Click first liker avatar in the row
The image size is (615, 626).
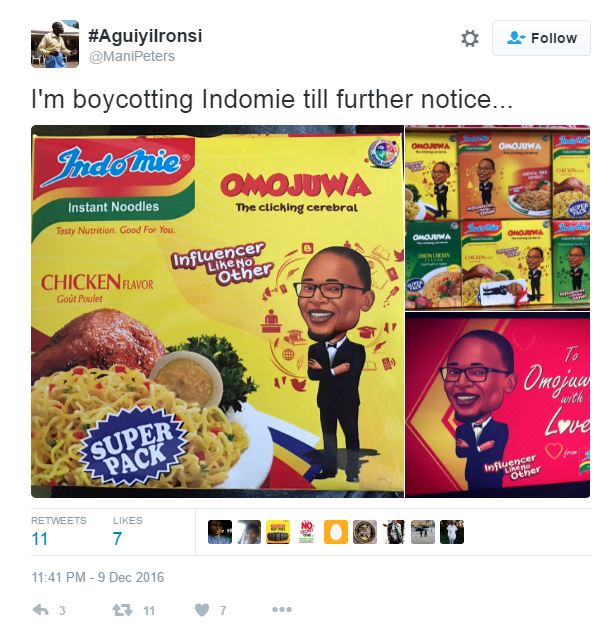click(x=220, y=532)
